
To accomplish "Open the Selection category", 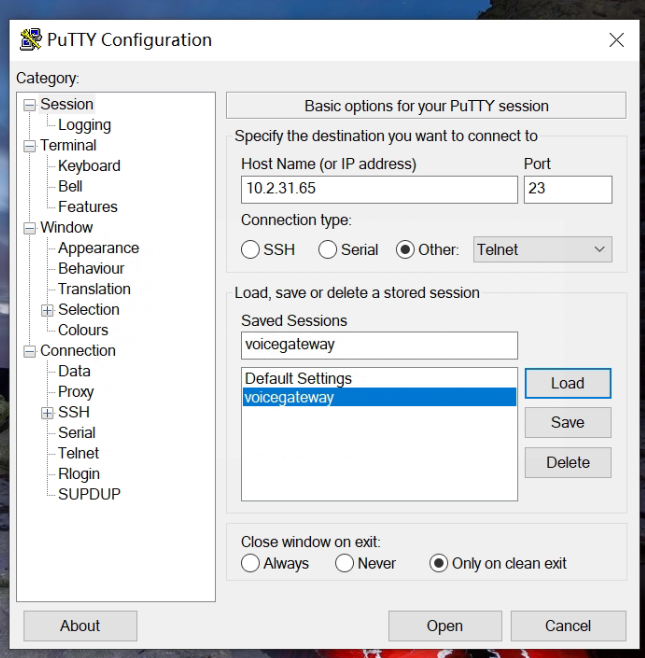I will point(89,310).
